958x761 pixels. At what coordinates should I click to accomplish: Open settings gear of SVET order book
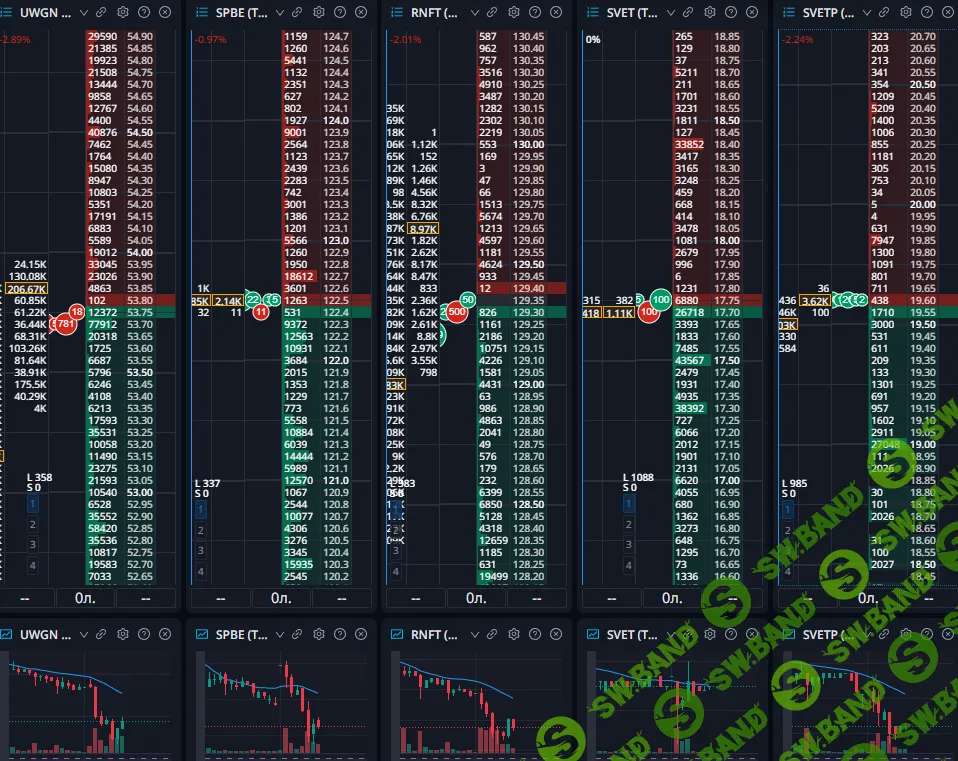tap(709, 13)
